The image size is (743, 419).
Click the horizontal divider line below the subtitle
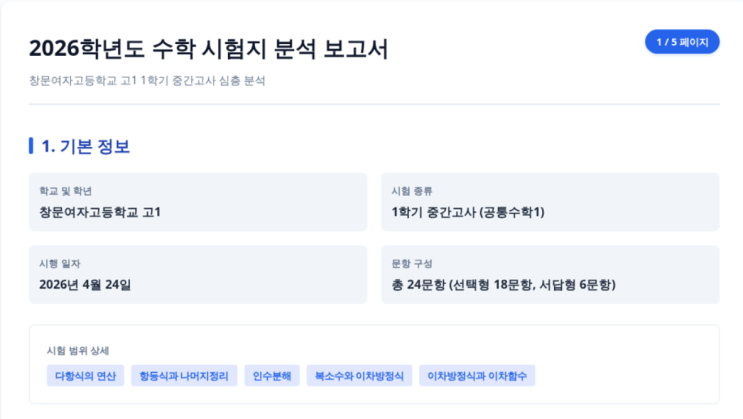(x=374, y=104)
